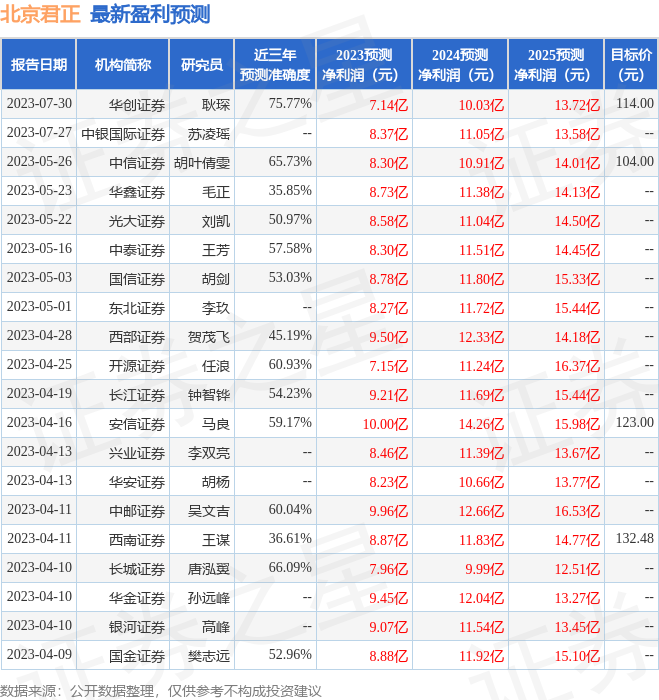Click 2023 forecast 10.00亿
This screenshot has width=659, height=700.
point(385,425)
